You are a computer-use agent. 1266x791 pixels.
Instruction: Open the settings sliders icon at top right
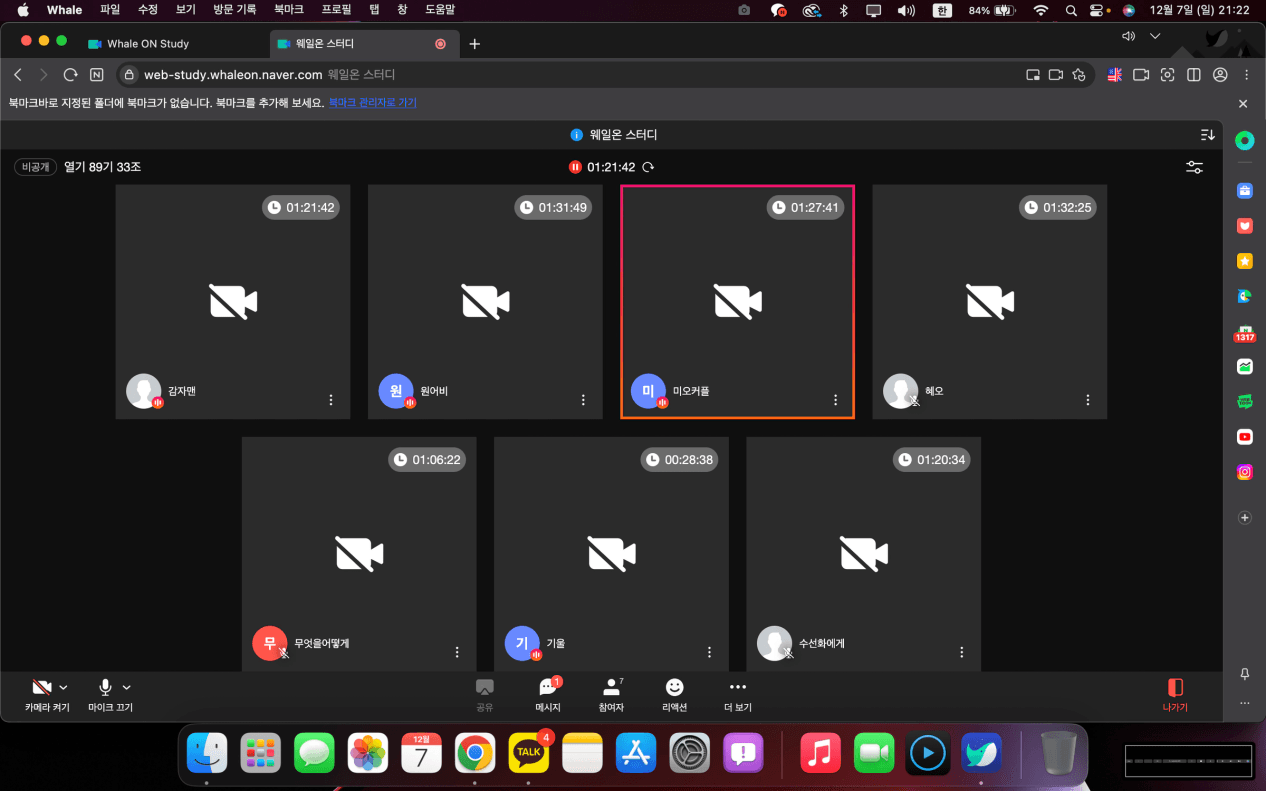pyautogui.click(x=1194, y=167)
